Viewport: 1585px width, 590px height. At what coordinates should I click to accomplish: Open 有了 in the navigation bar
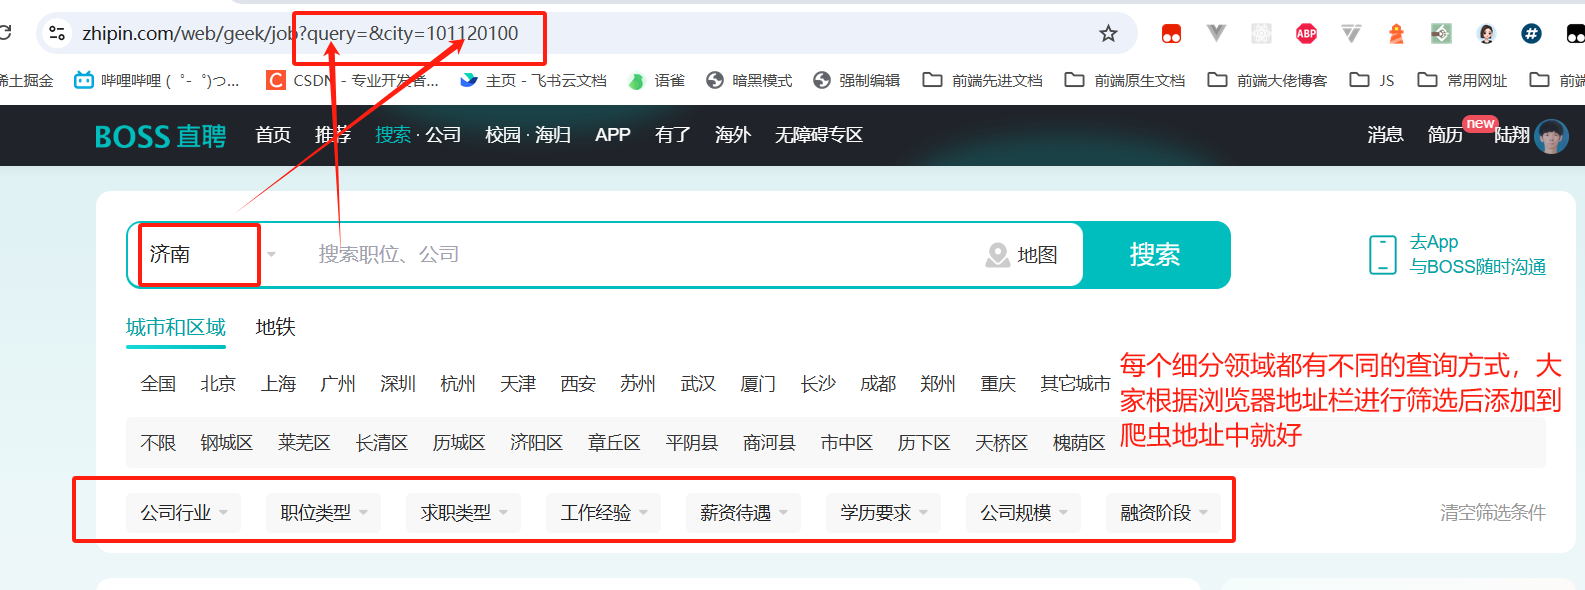(673, 135)
